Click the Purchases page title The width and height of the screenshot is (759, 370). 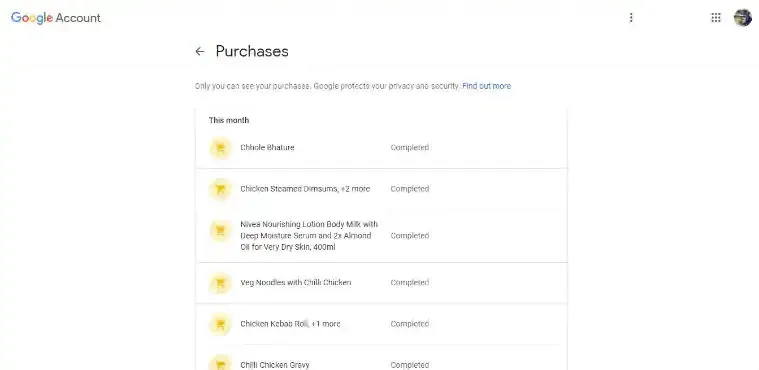click(x=252, y=51)
